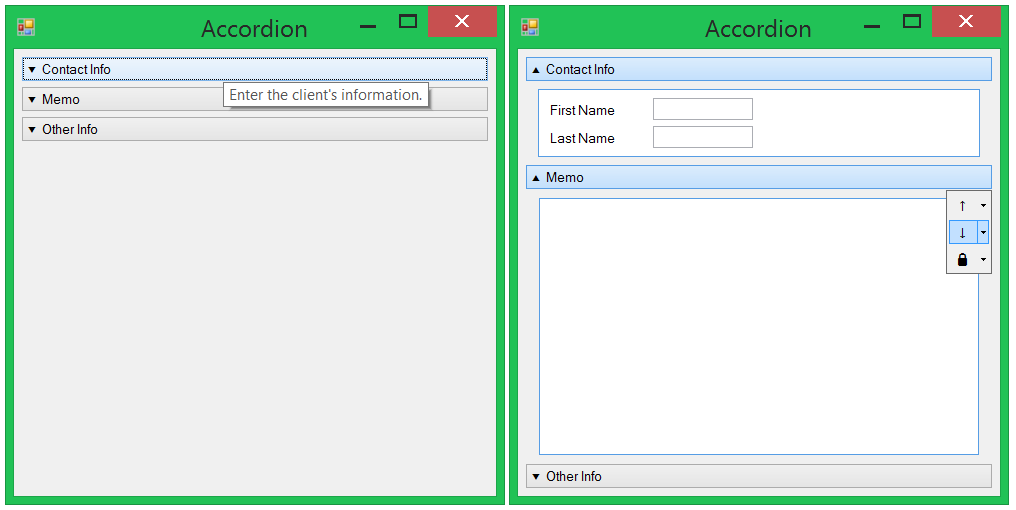Click the up arrow move icon
Viewport: 1016px width, 510px height.
[x=963, y=205]
